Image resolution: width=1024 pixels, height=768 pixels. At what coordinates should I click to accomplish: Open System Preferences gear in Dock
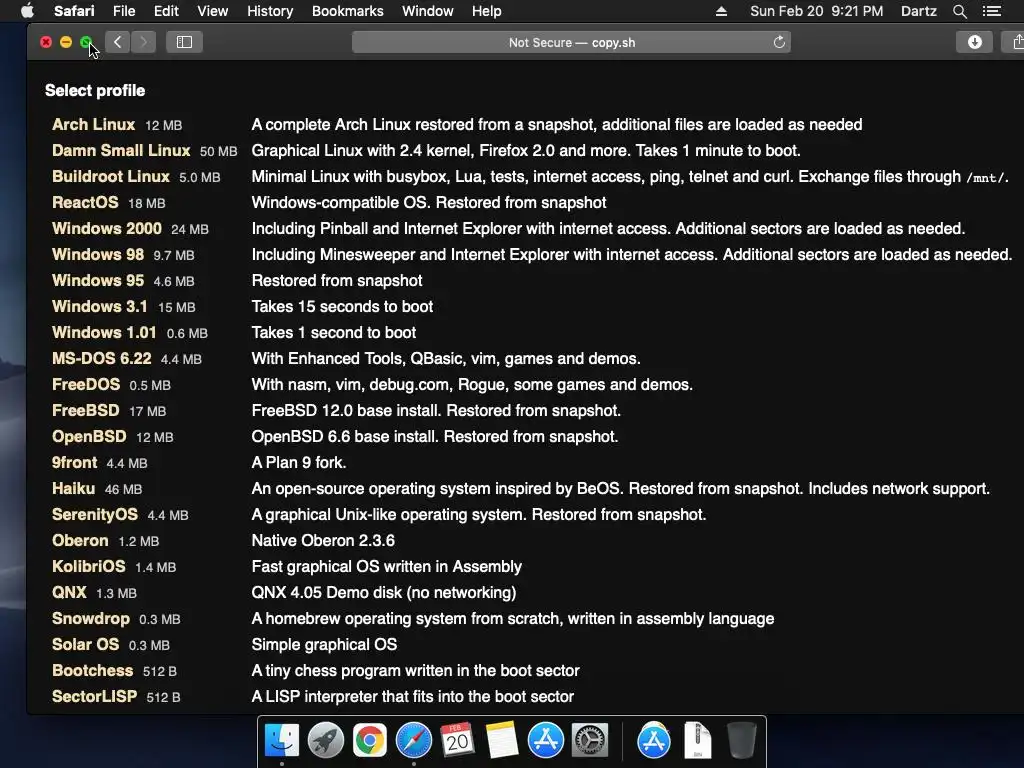590,741
